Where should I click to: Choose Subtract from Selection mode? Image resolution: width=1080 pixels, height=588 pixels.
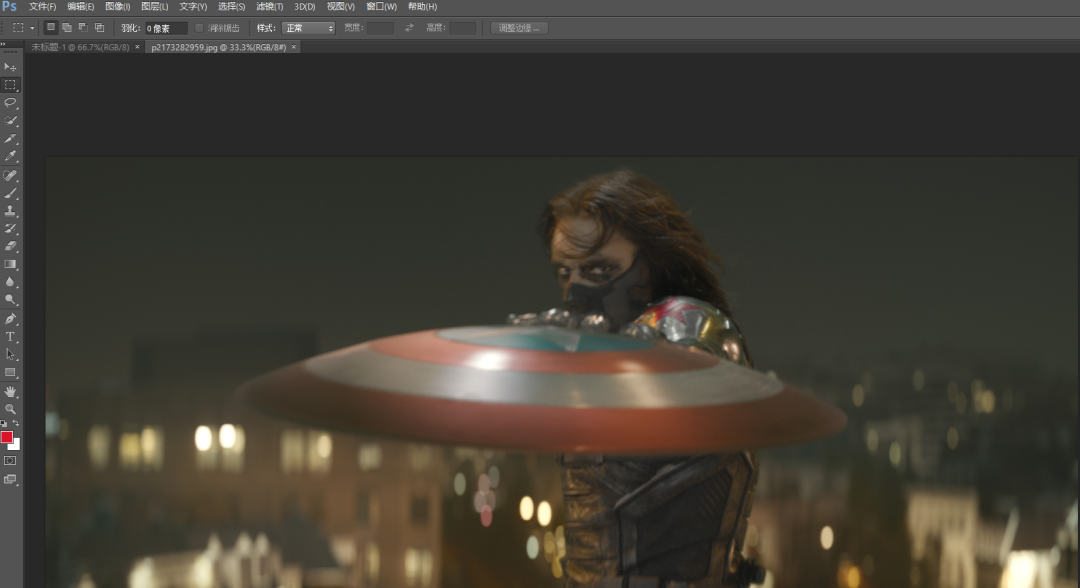[x=83, y=28]
